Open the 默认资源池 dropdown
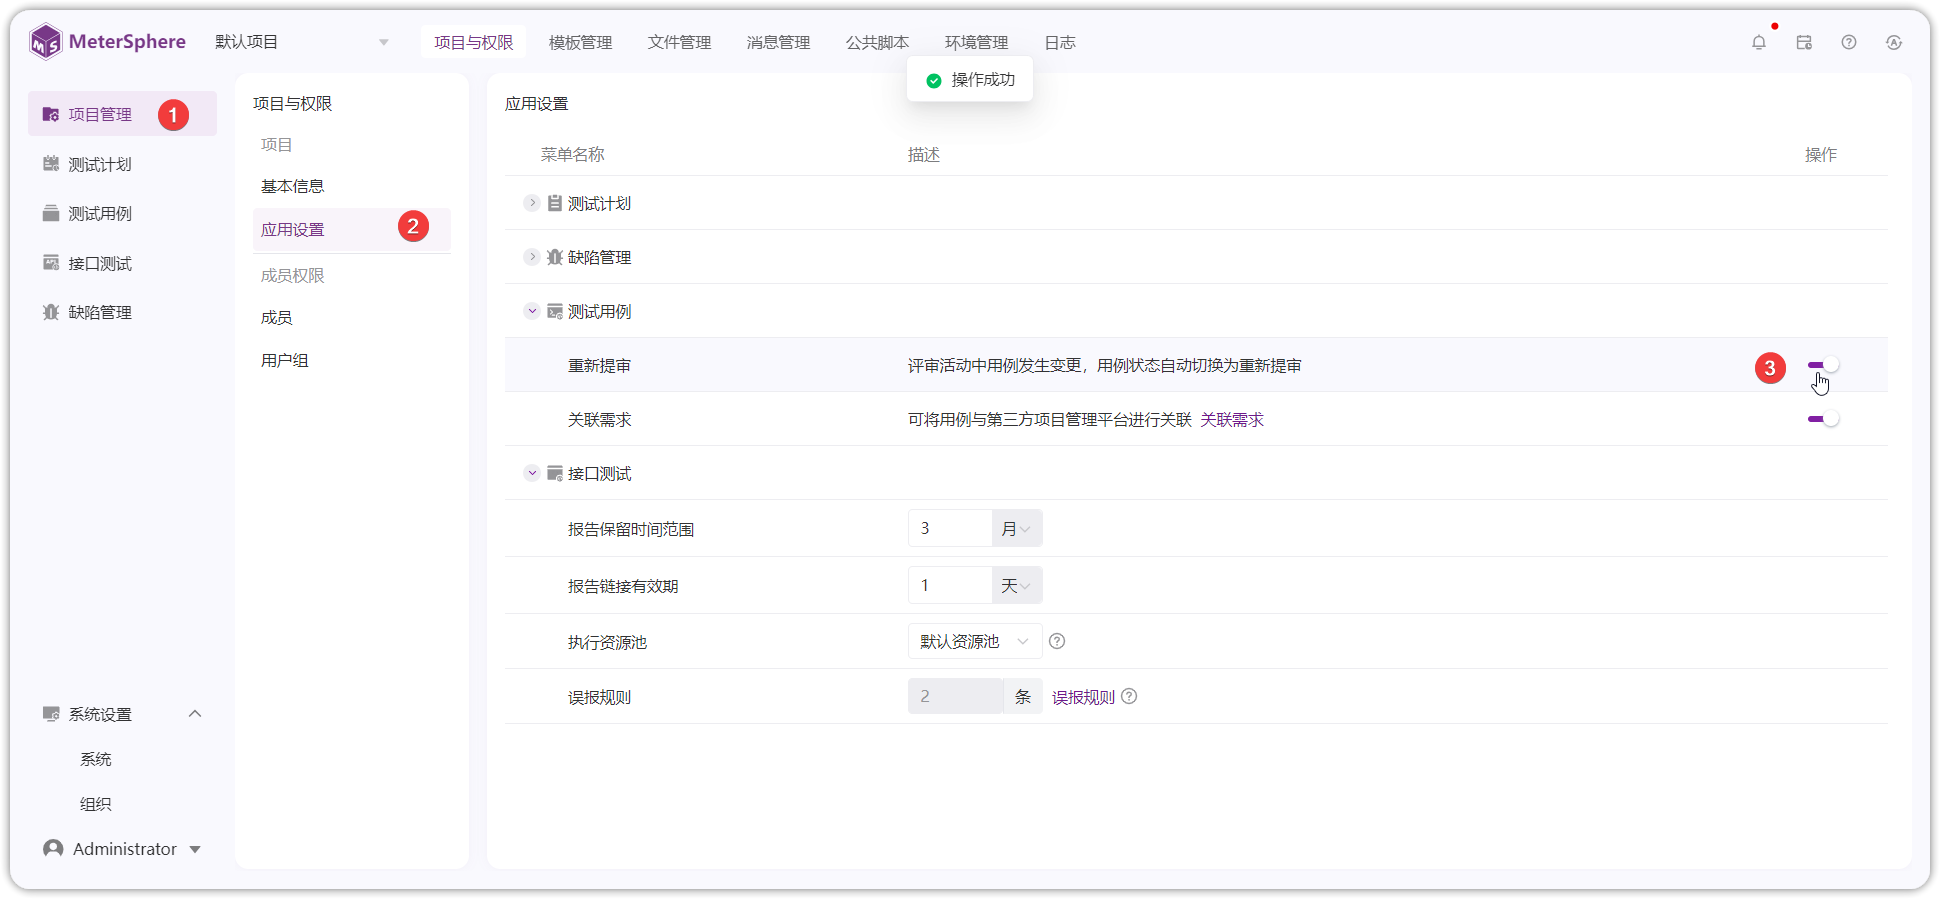Image resolution: width=1940 pixels, height=899 pixels. click(975, 641)
